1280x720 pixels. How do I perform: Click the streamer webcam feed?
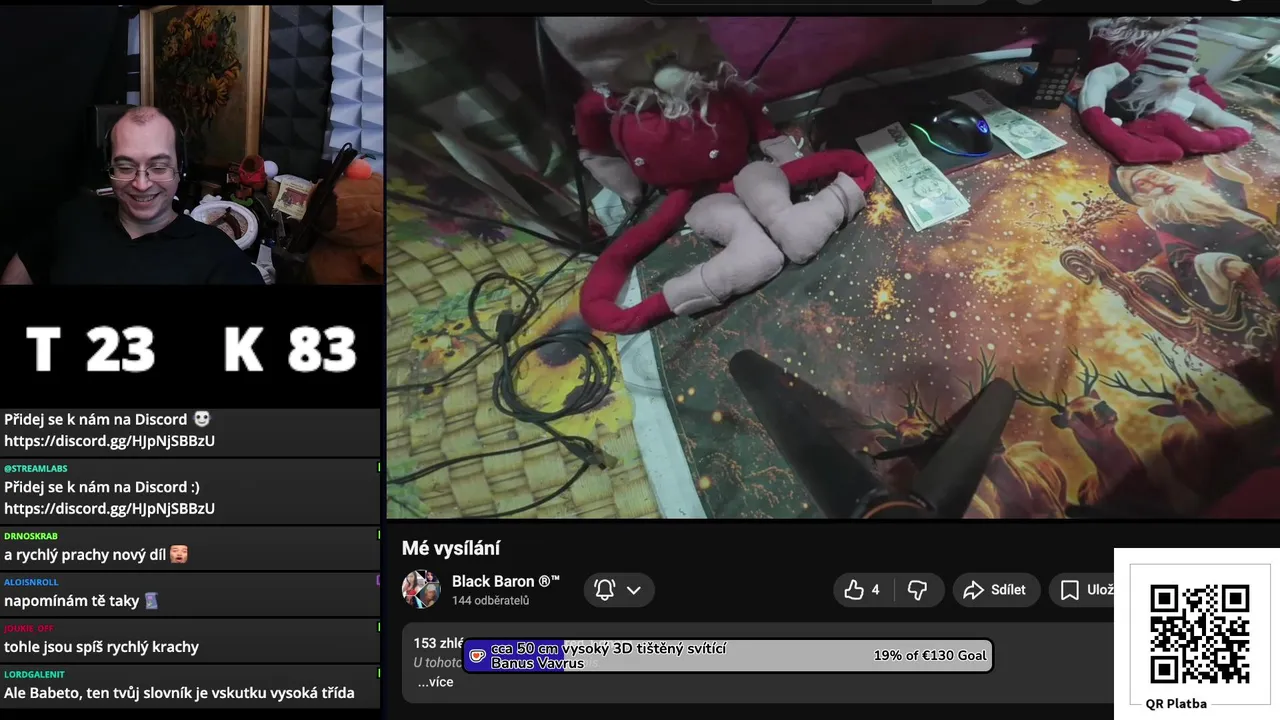coord(191,145)
